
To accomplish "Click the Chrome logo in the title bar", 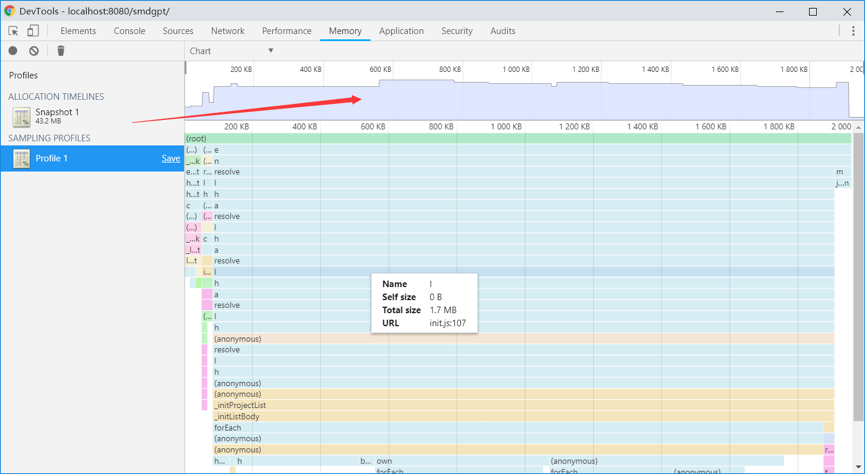I will 9,11.
